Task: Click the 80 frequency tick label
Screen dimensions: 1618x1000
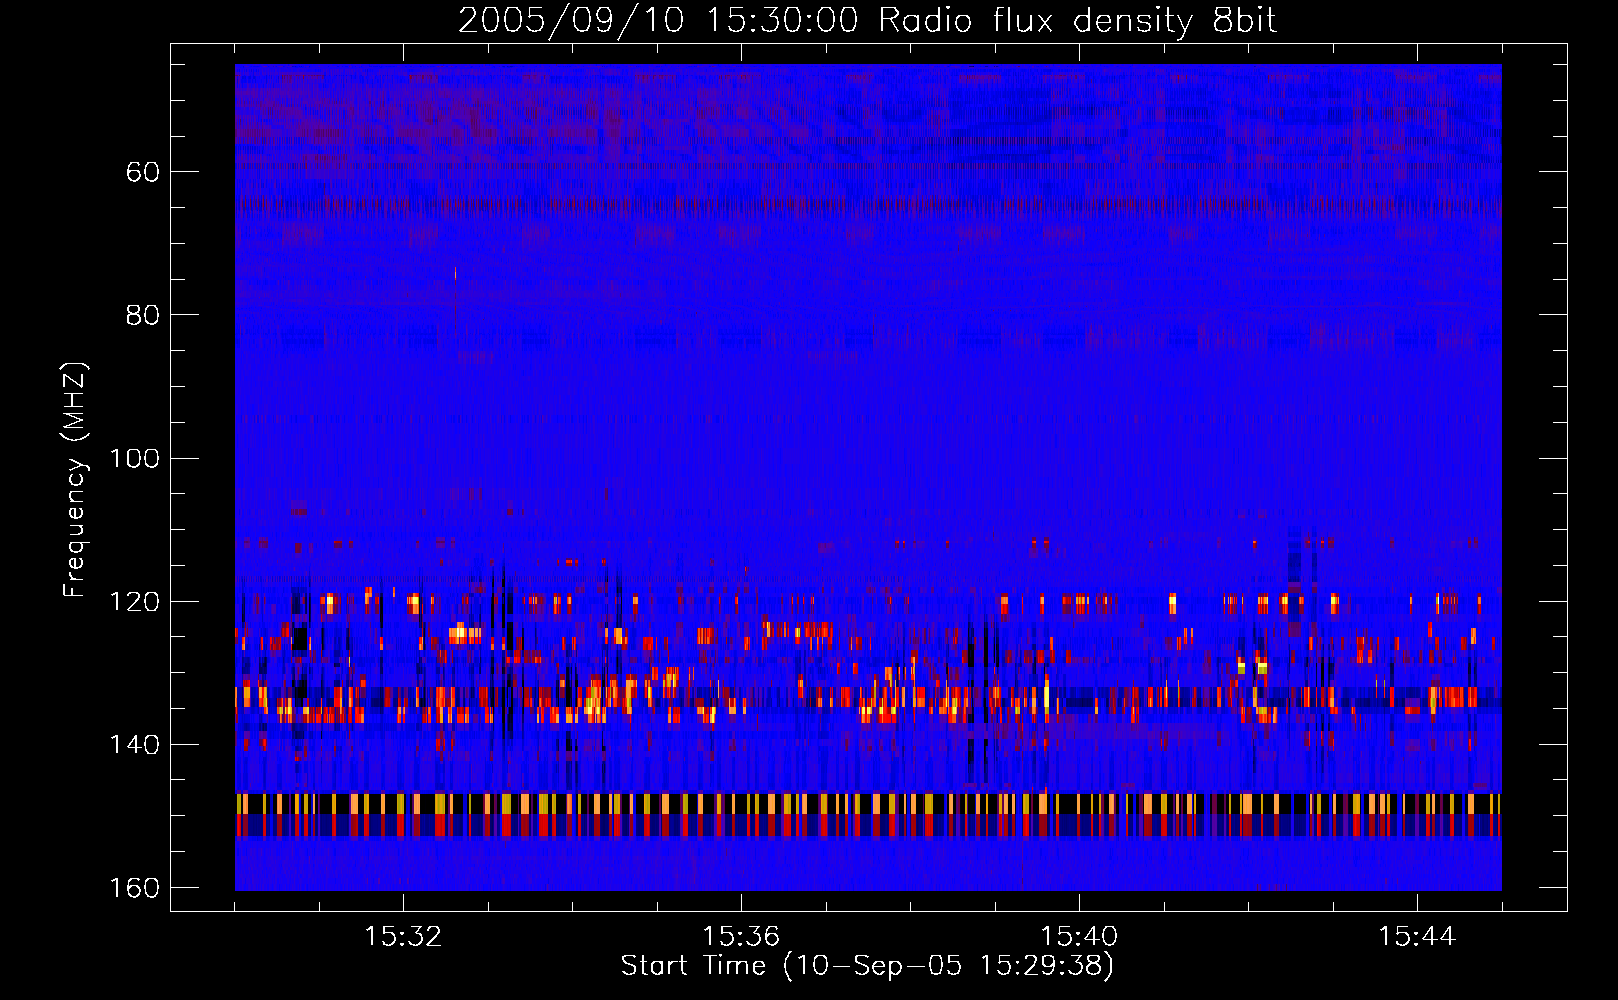Action: pos(143,315)
